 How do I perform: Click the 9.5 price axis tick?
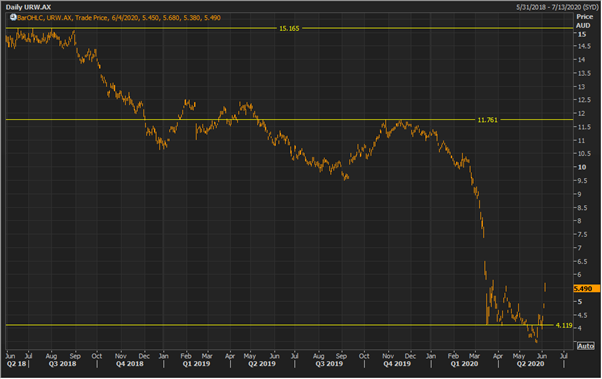click(x=582, y=181)
